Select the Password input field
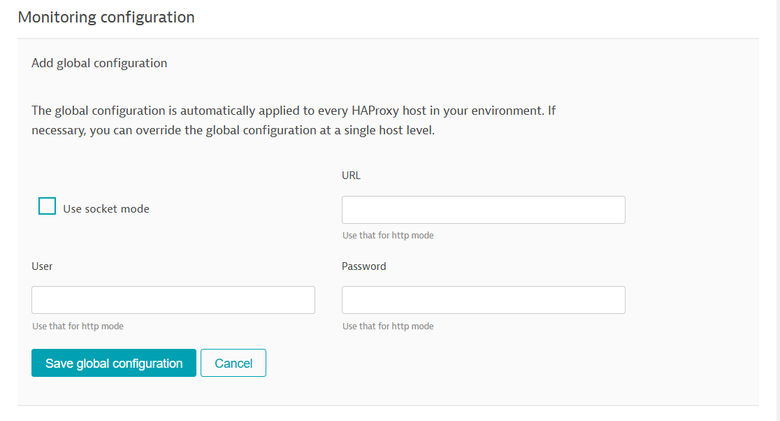The width and height of the screenshot is (780, 421). click(x=483, y=300)
